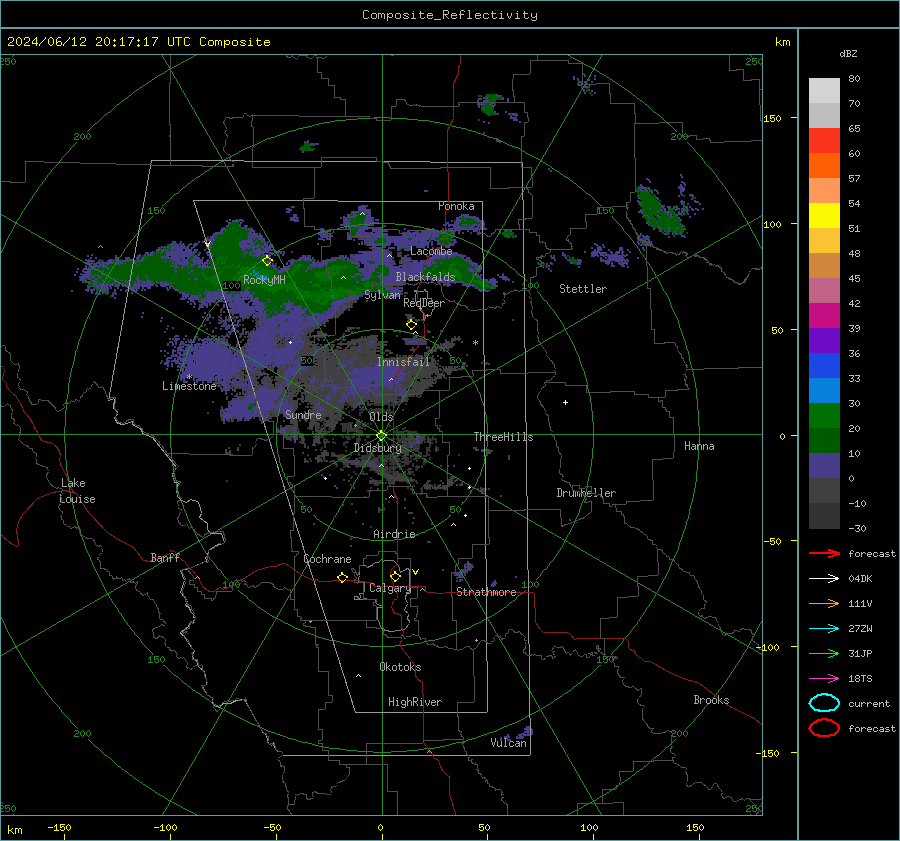900x841 pixels.
Task: Click the 'Composite_Reflectivity' title text
Action: (450, 15)
